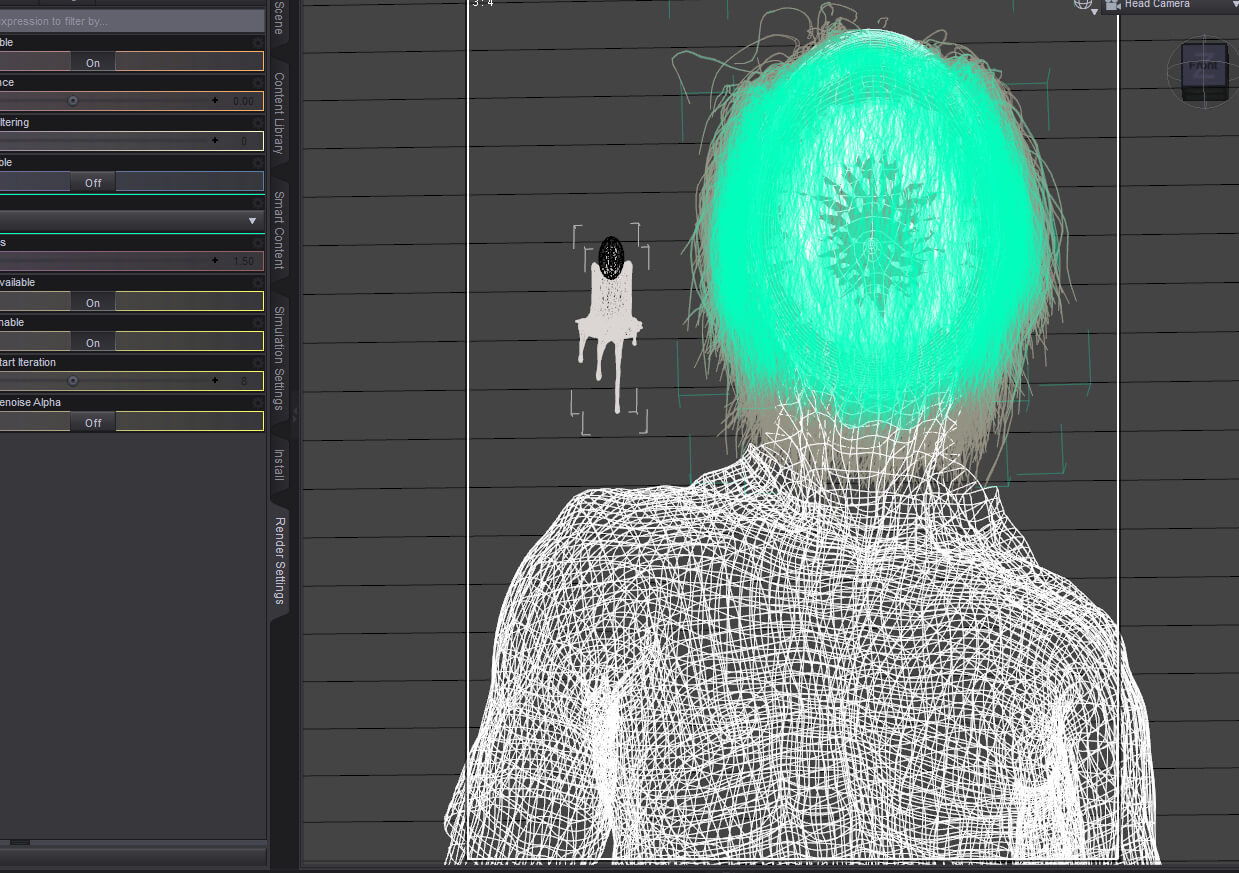Open settings gear for the 'nable' property

click(258, 323)
